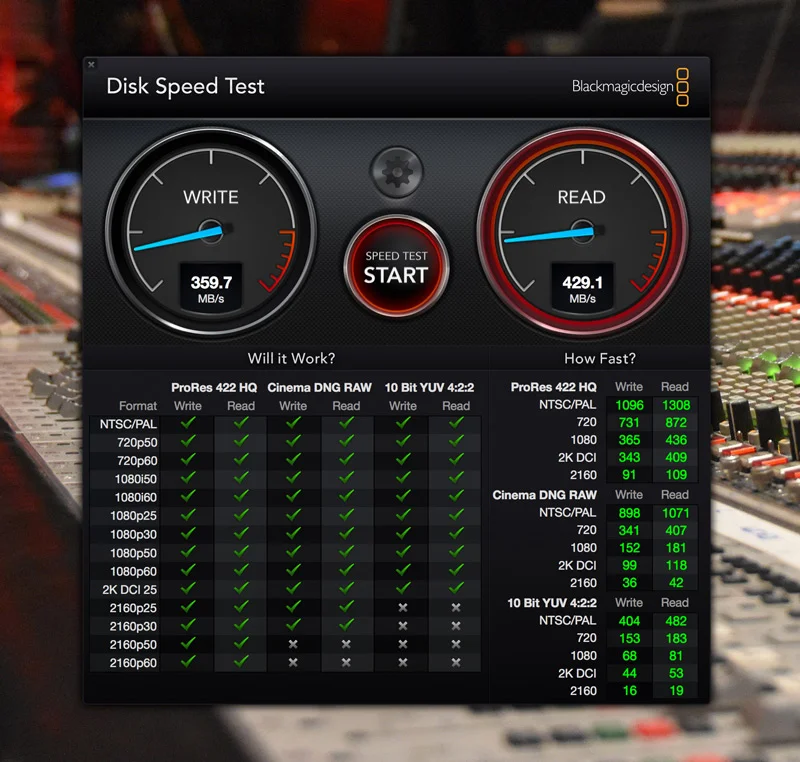Click ProRes 2K DCI write value 343
Viewport: 800px width, 762px height.
pos(629,457)
